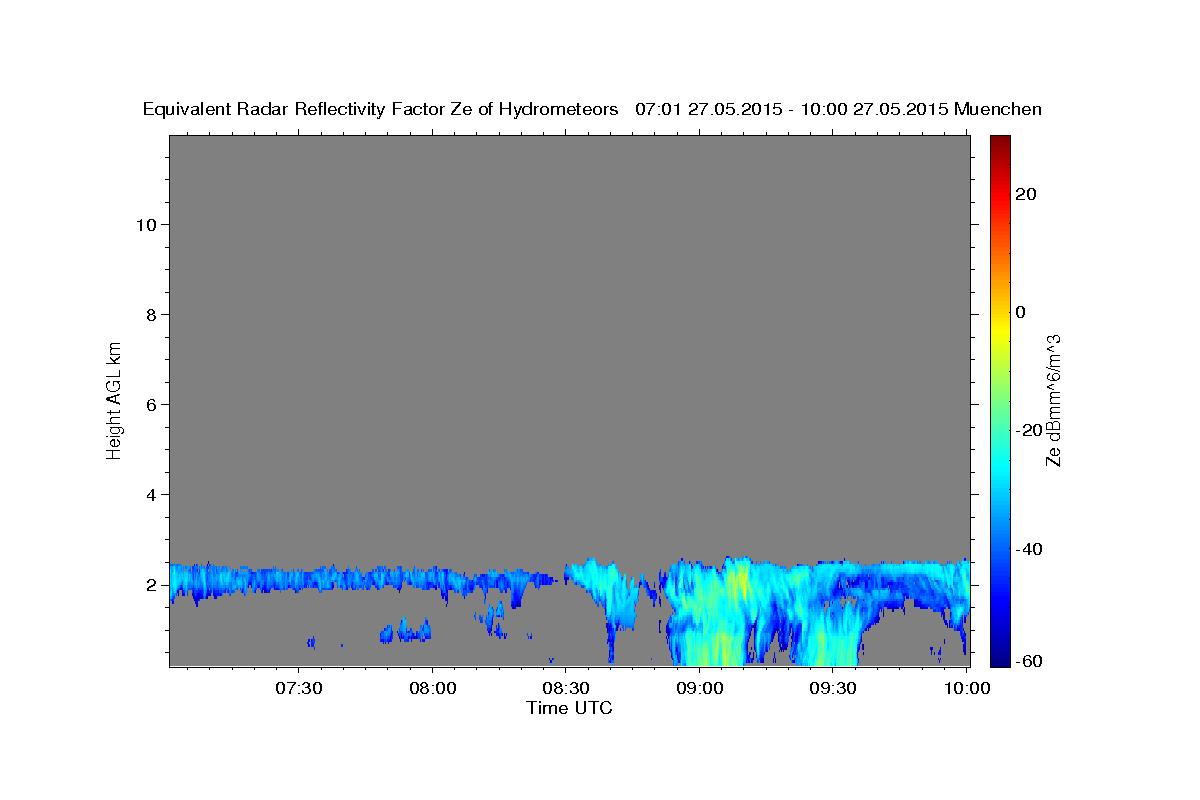Click the height axis label 4
The height and width of the screenshot is (800, 1200).
150,494
